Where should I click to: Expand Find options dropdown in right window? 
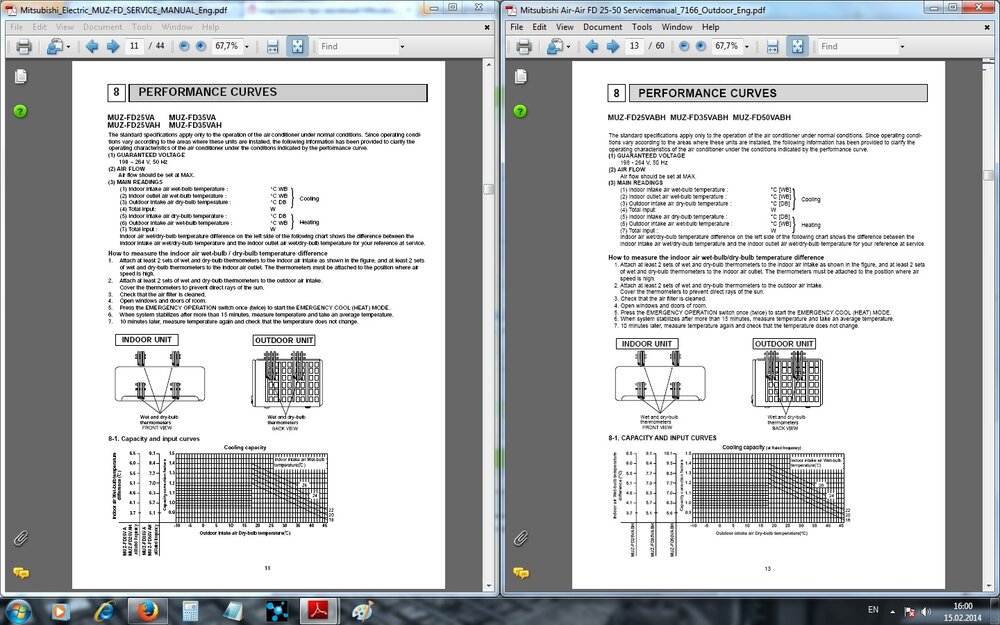pos(902,47)
